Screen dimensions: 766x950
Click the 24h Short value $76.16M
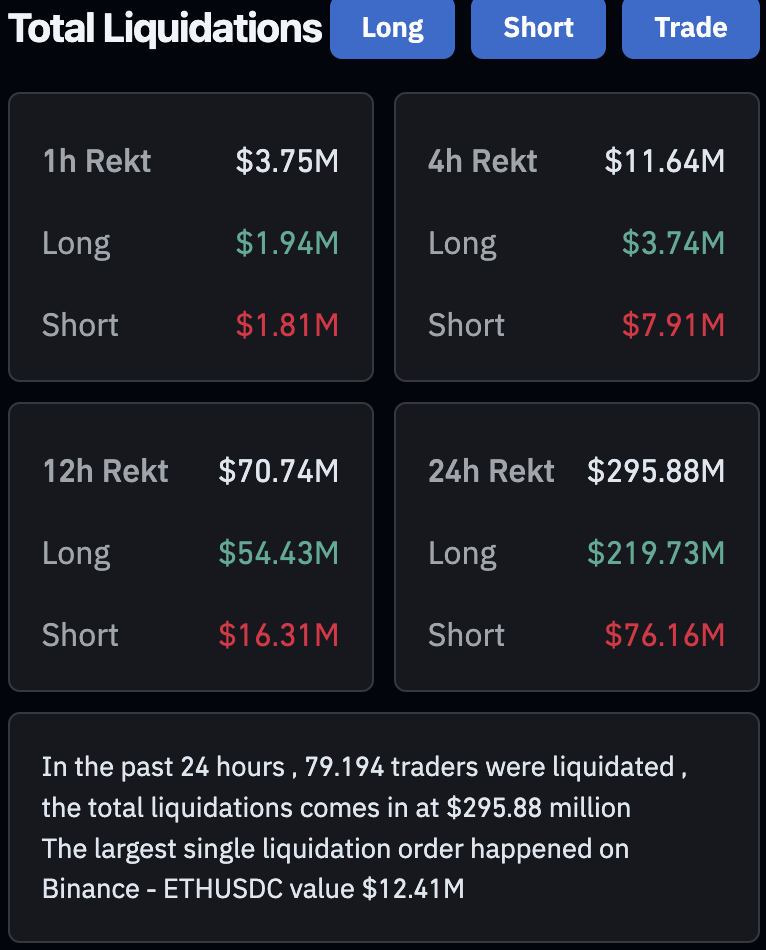(664, 635)
